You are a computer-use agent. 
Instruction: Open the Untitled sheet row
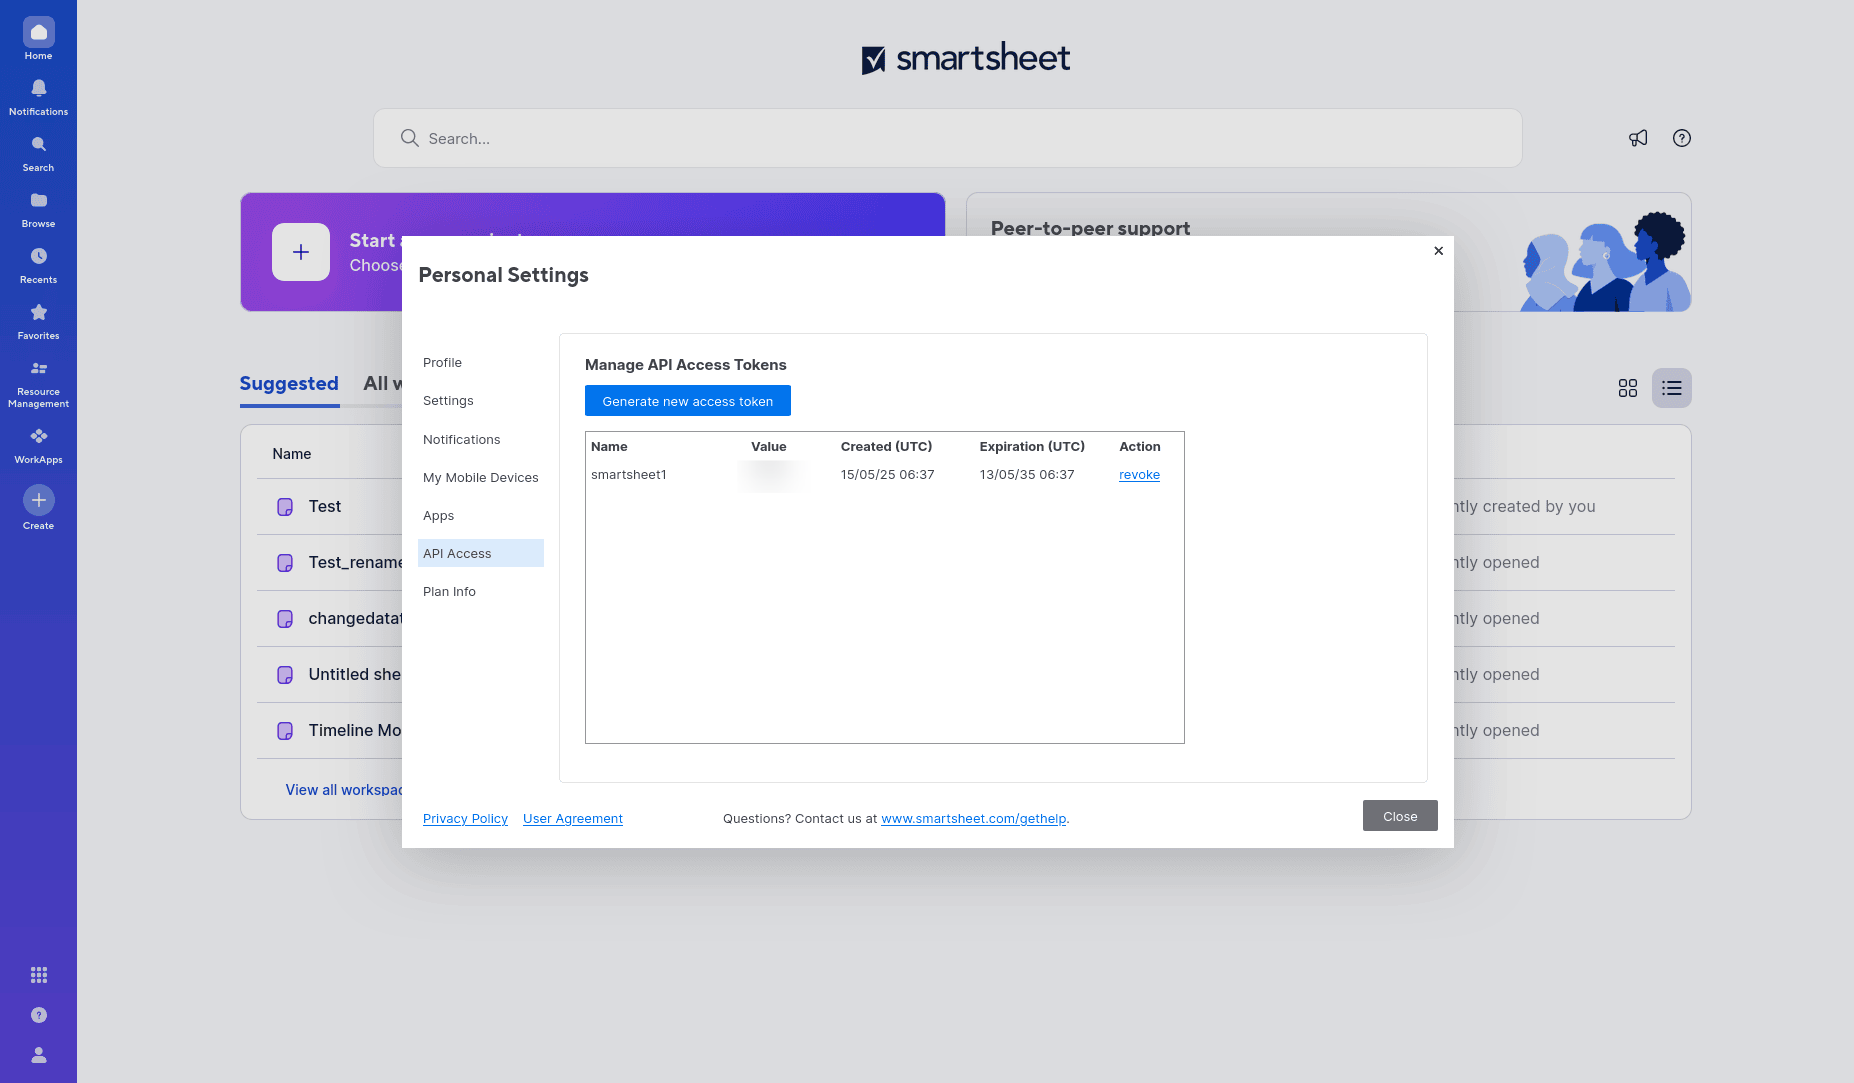tap(355, 675)
